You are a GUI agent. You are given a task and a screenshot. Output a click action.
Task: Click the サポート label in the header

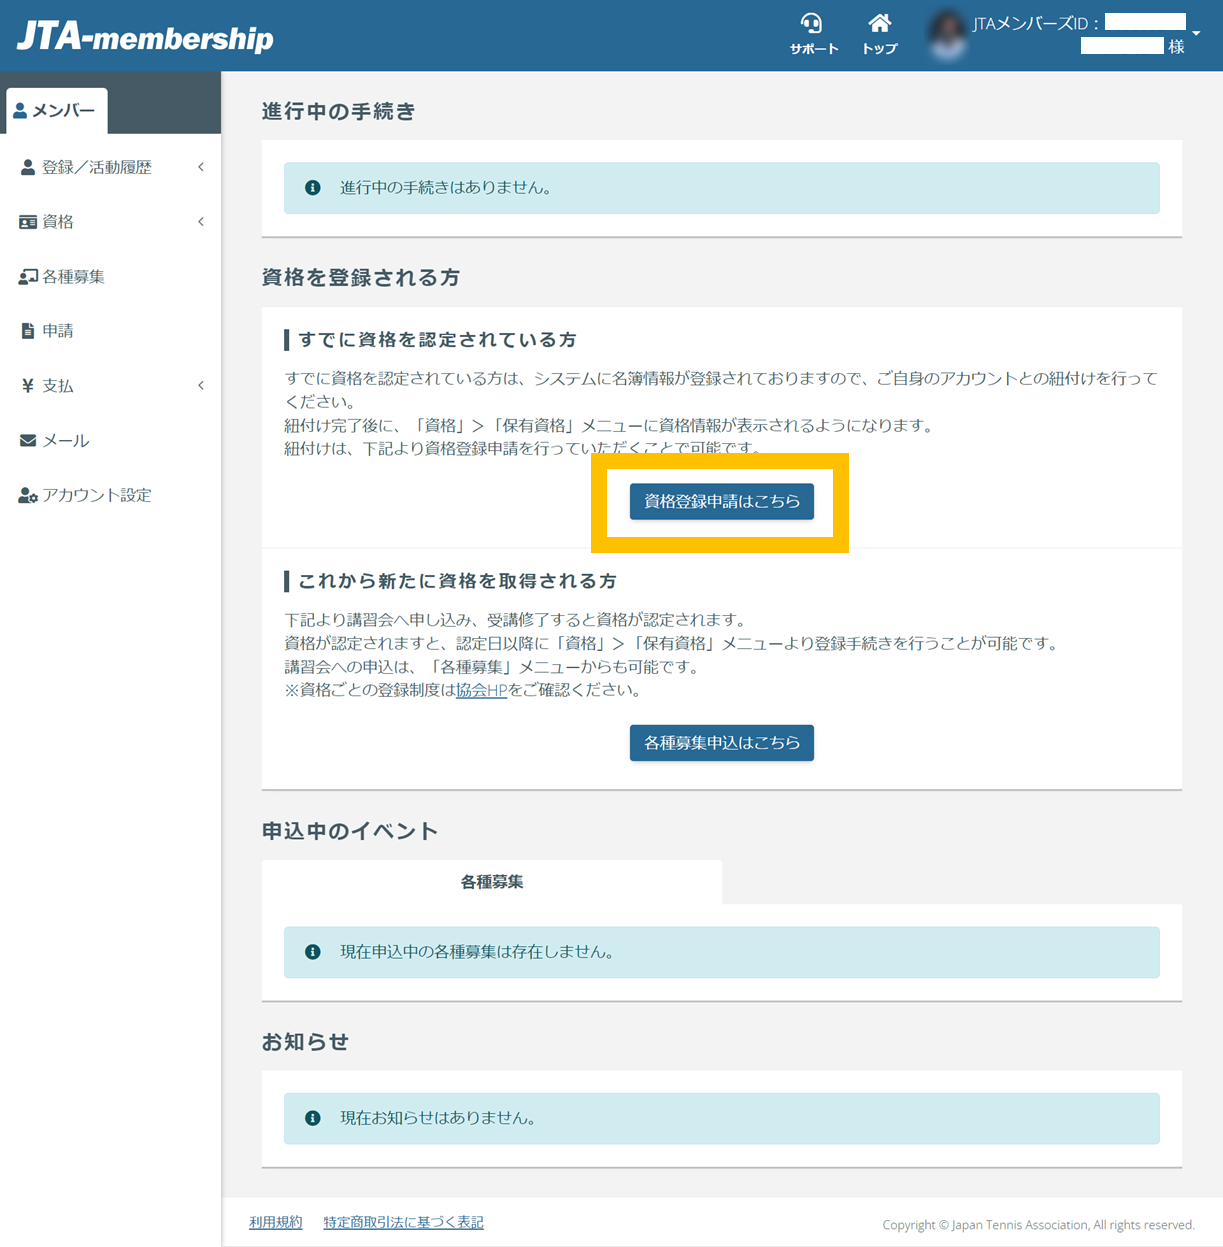814,49
